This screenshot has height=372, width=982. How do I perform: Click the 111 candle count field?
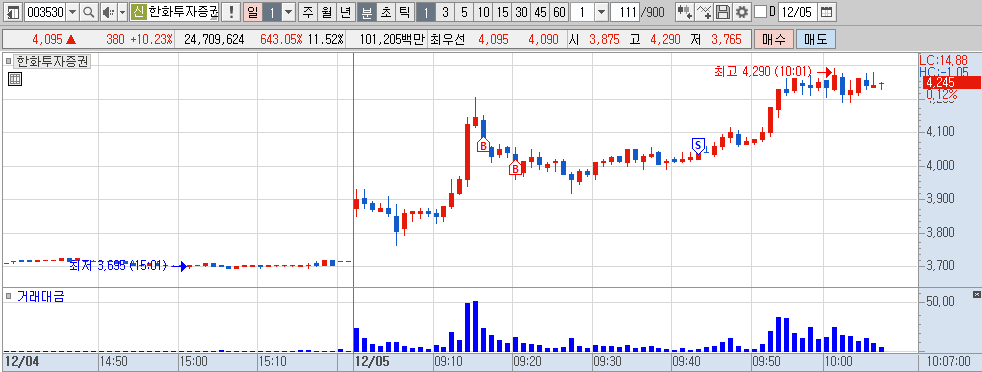tap(624, 12)
